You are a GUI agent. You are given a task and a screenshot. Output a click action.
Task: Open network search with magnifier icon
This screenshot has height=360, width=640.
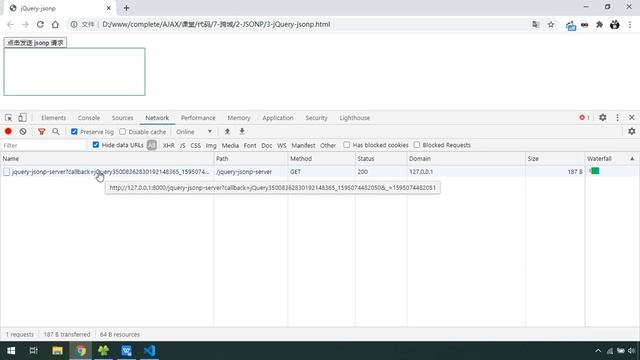tap(56, 131)
